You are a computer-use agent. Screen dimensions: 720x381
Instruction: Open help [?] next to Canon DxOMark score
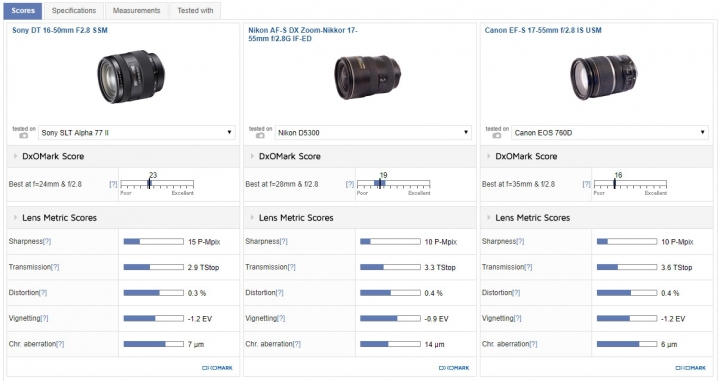pos(586,184)
